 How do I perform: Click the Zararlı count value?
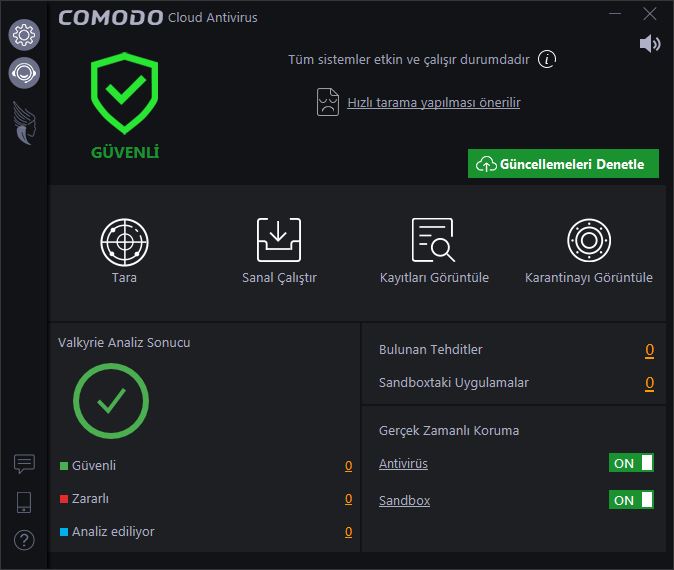coord(349,499)
